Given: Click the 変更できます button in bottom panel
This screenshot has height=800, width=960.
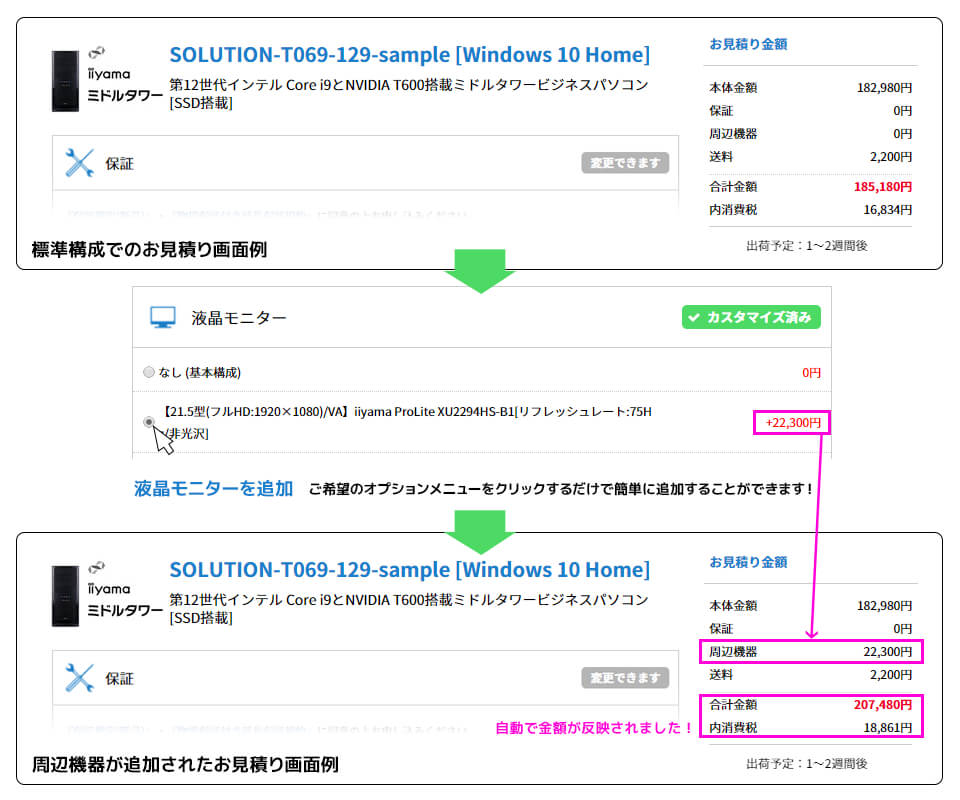Looking at the screenshot, I should pos(625,678).
